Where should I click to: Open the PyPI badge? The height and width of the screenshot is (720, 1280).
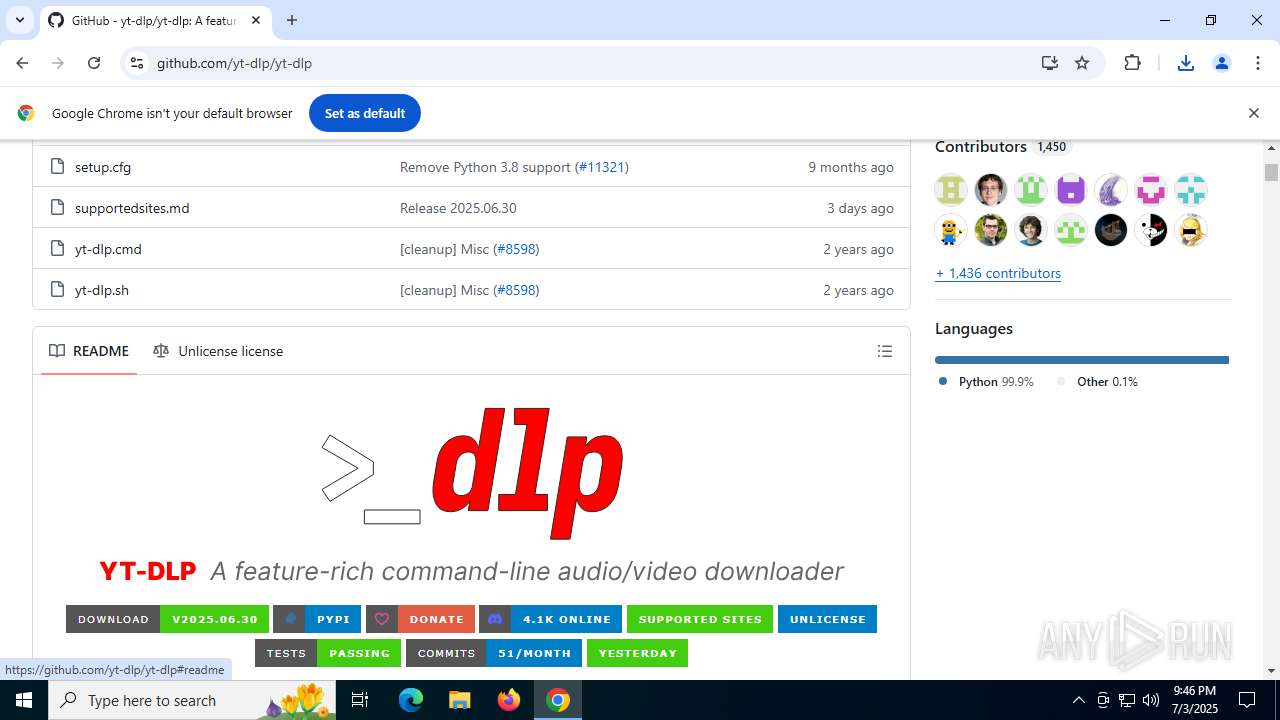pyautogui.click(x=317, y=619)
